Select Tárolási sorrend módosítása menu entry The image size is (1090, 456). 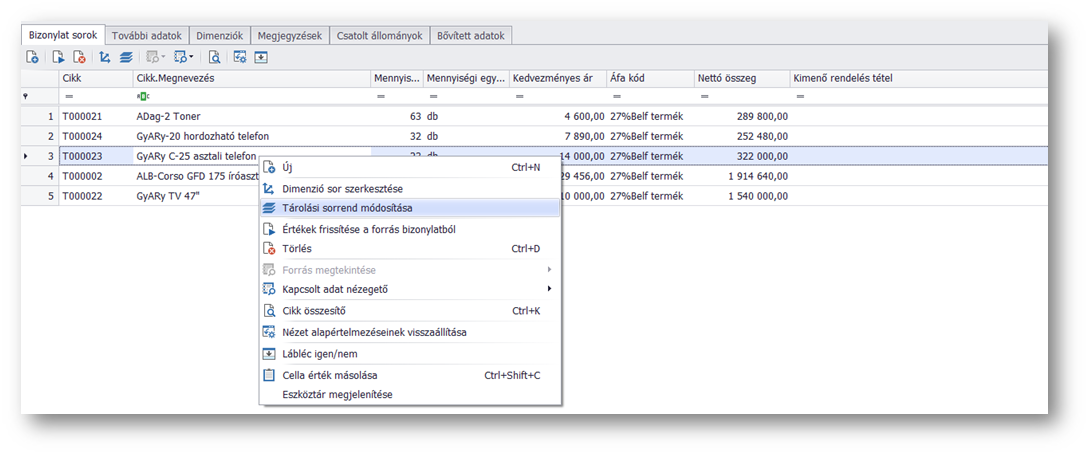347,208
